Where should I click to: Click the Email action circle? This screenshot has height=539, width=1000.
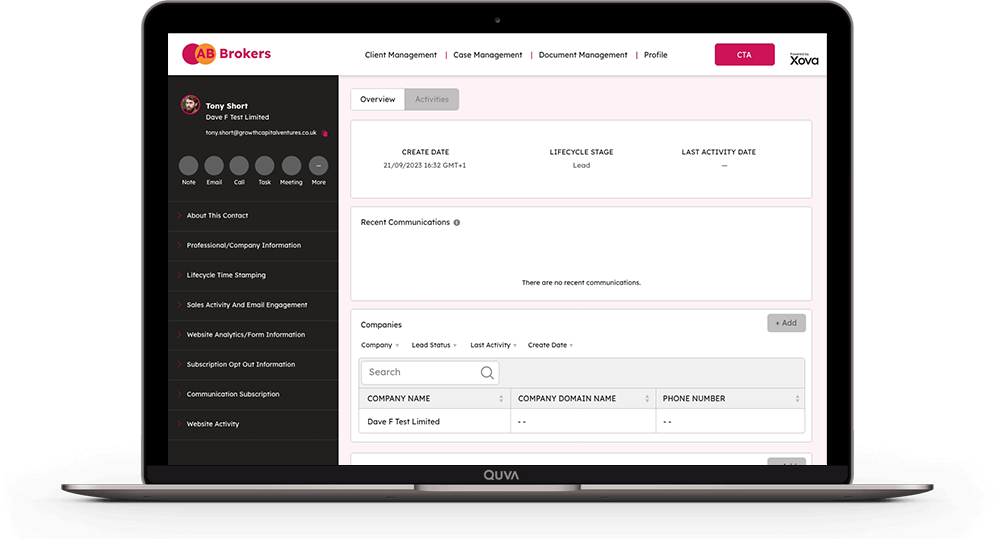pos(214,166)
